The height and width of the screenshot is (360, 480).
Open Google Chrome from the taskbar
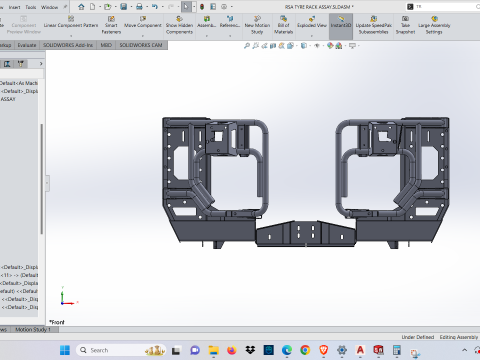pyautogui.click(x=305, y=350)
